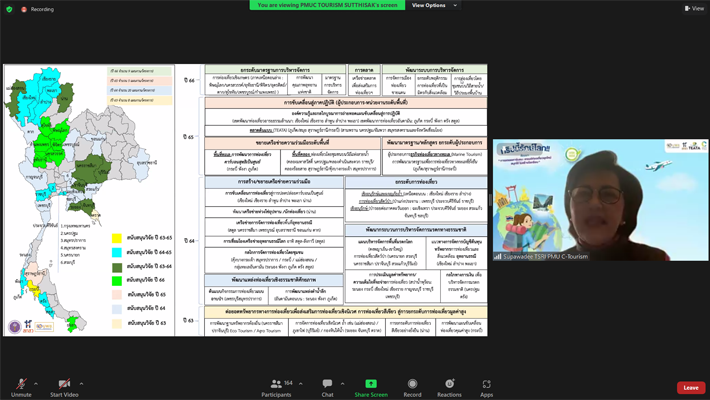This screenshot has width=710, height=400.
Task: Start recording with the Record button
Action: coord(412,386)
